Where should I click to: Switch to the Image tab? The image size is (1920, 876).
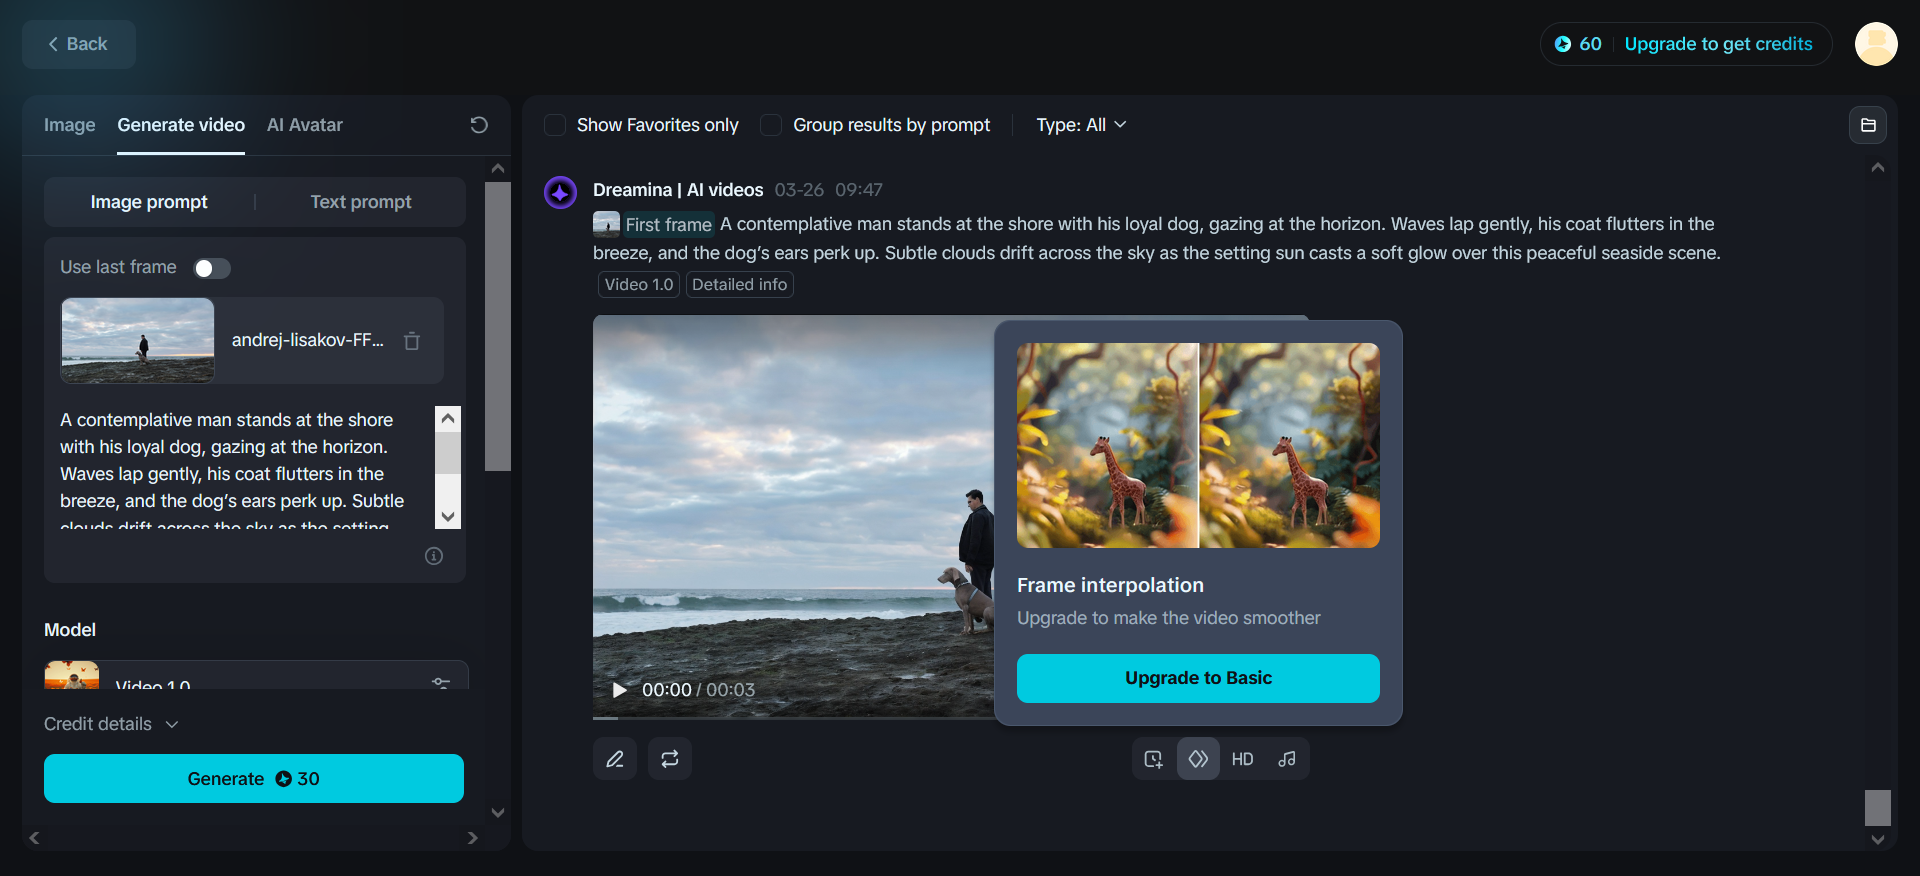[x=70, y=125]
